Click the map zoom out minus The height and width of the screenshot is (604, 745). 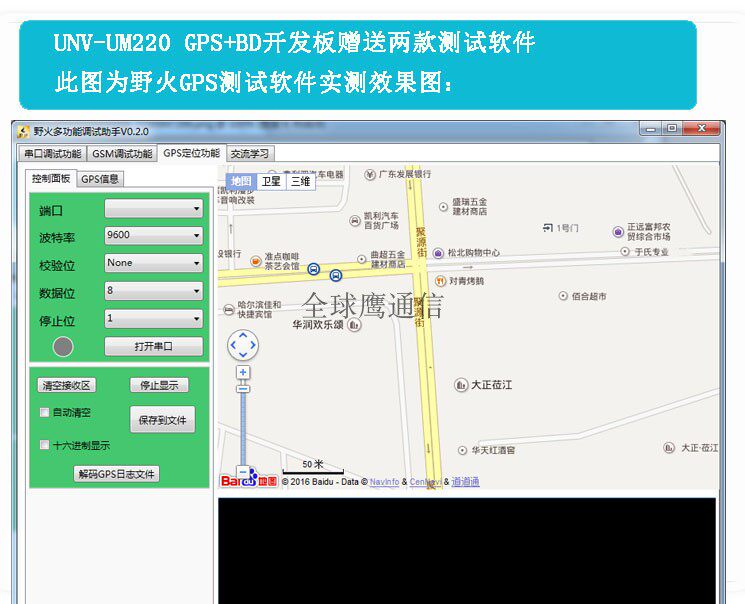(243, 472)
